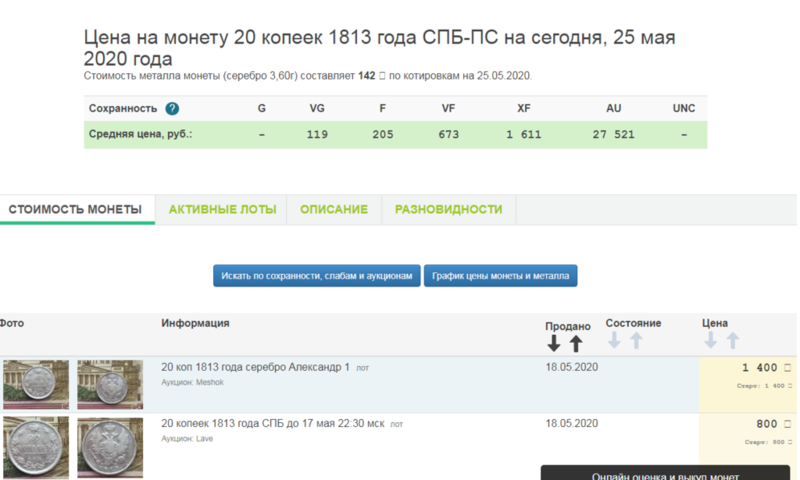Sort by Продано ascending arrow
The height and width of the screenshot is (480, 800).
click(x=576, y=343)
